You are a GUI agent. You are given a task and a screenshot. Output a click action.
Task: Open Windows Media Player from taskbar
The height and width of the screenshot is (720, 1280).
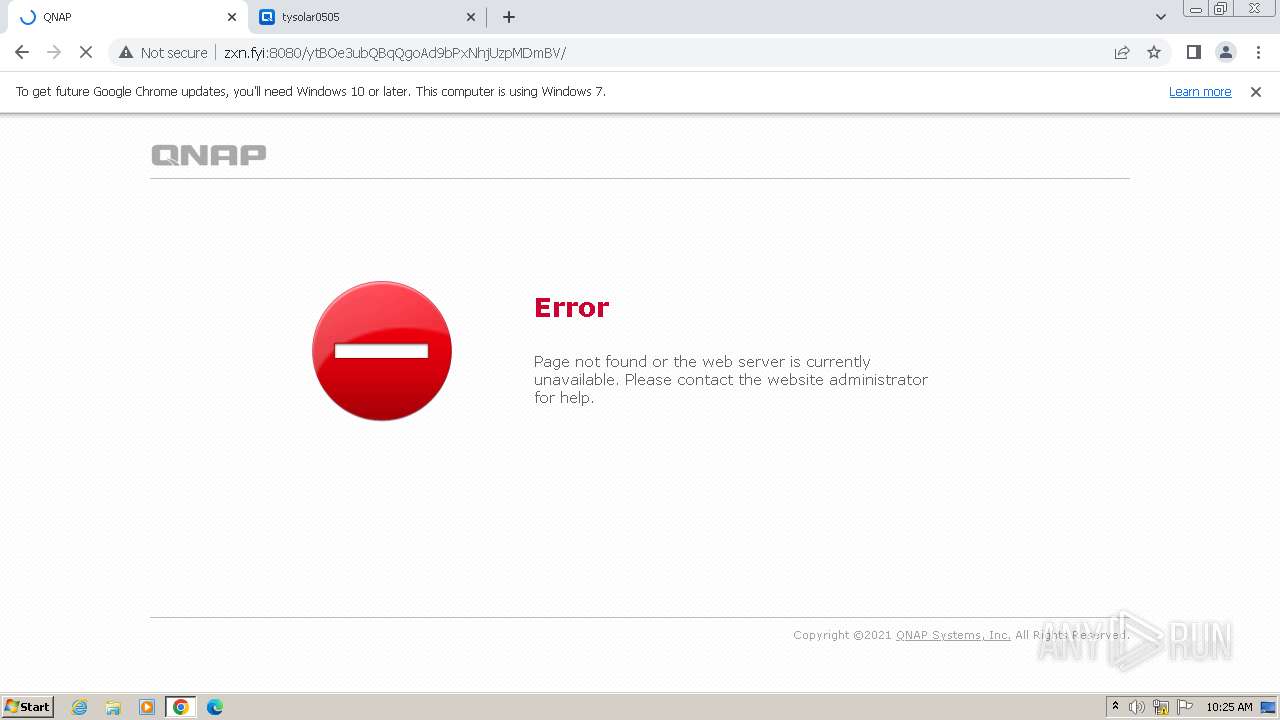click(x=147, y=707)
